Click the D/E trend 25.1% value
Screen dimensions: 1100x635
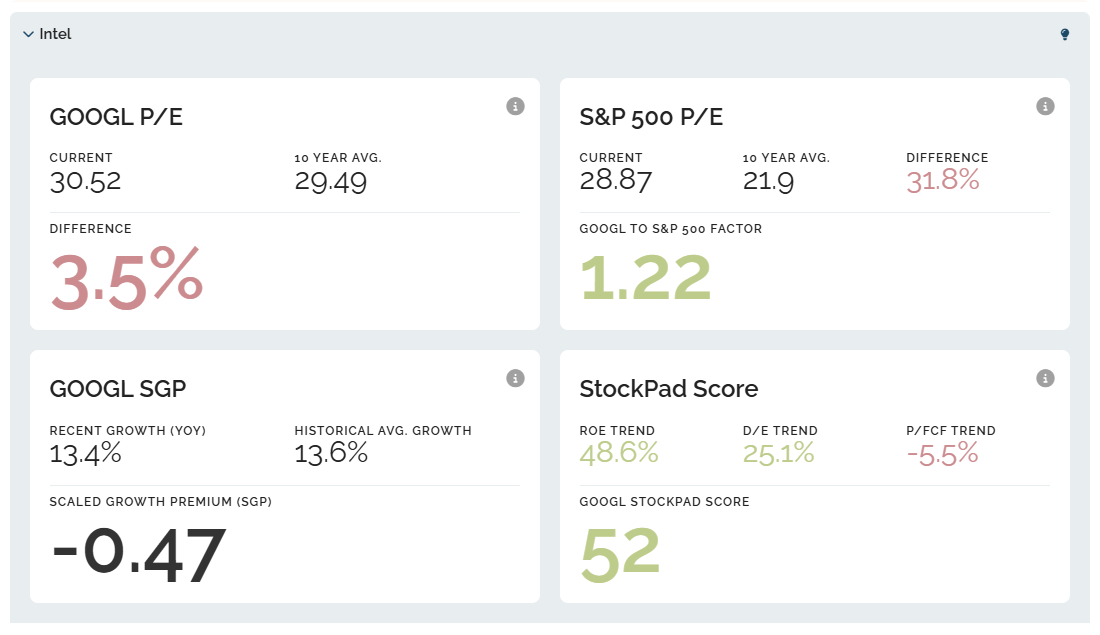tap(778, 453)
